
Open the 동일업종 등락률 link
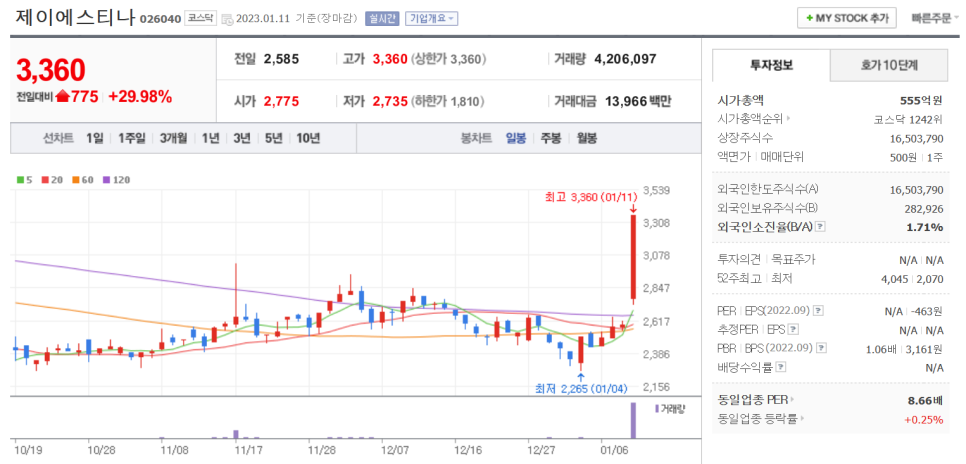click(761, 419)
